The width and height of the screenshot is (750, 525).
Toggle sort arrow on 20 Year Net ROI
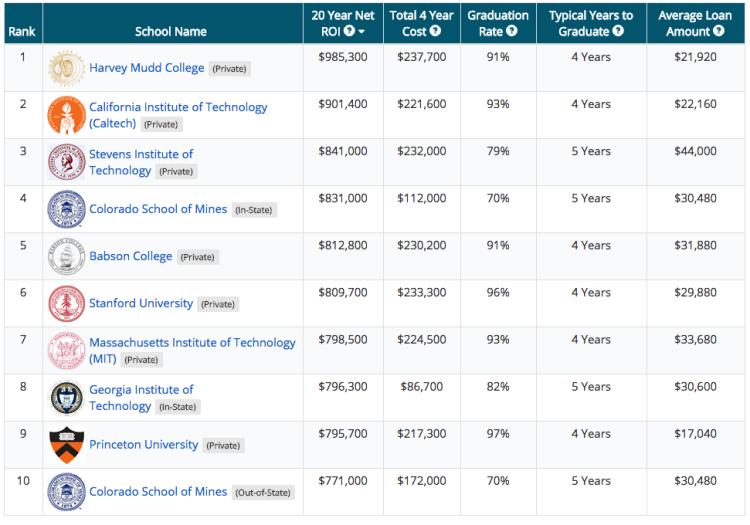click(361, 32)
